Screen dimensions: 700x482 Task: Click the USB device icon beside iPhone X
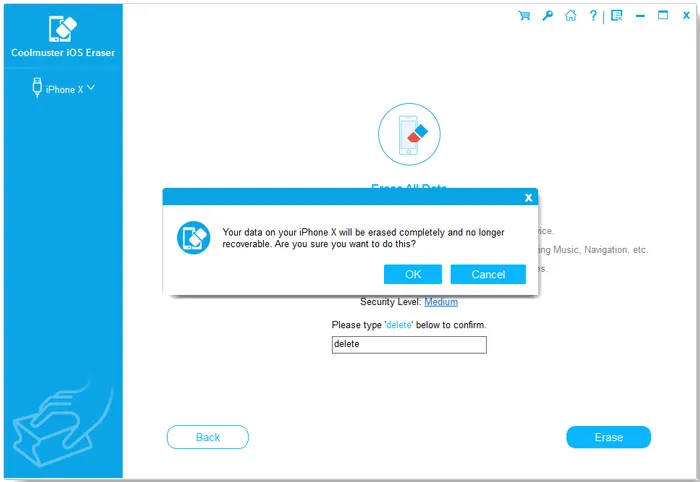point(37,87)
